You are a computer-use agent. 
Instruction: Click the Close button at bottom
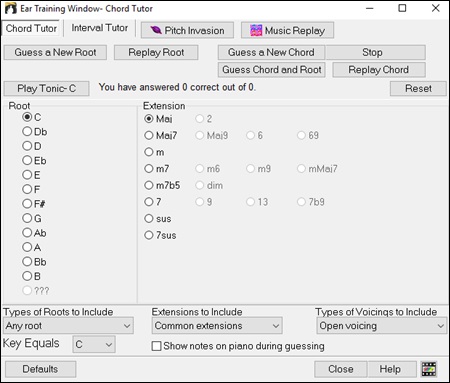[x=341, y=369]
